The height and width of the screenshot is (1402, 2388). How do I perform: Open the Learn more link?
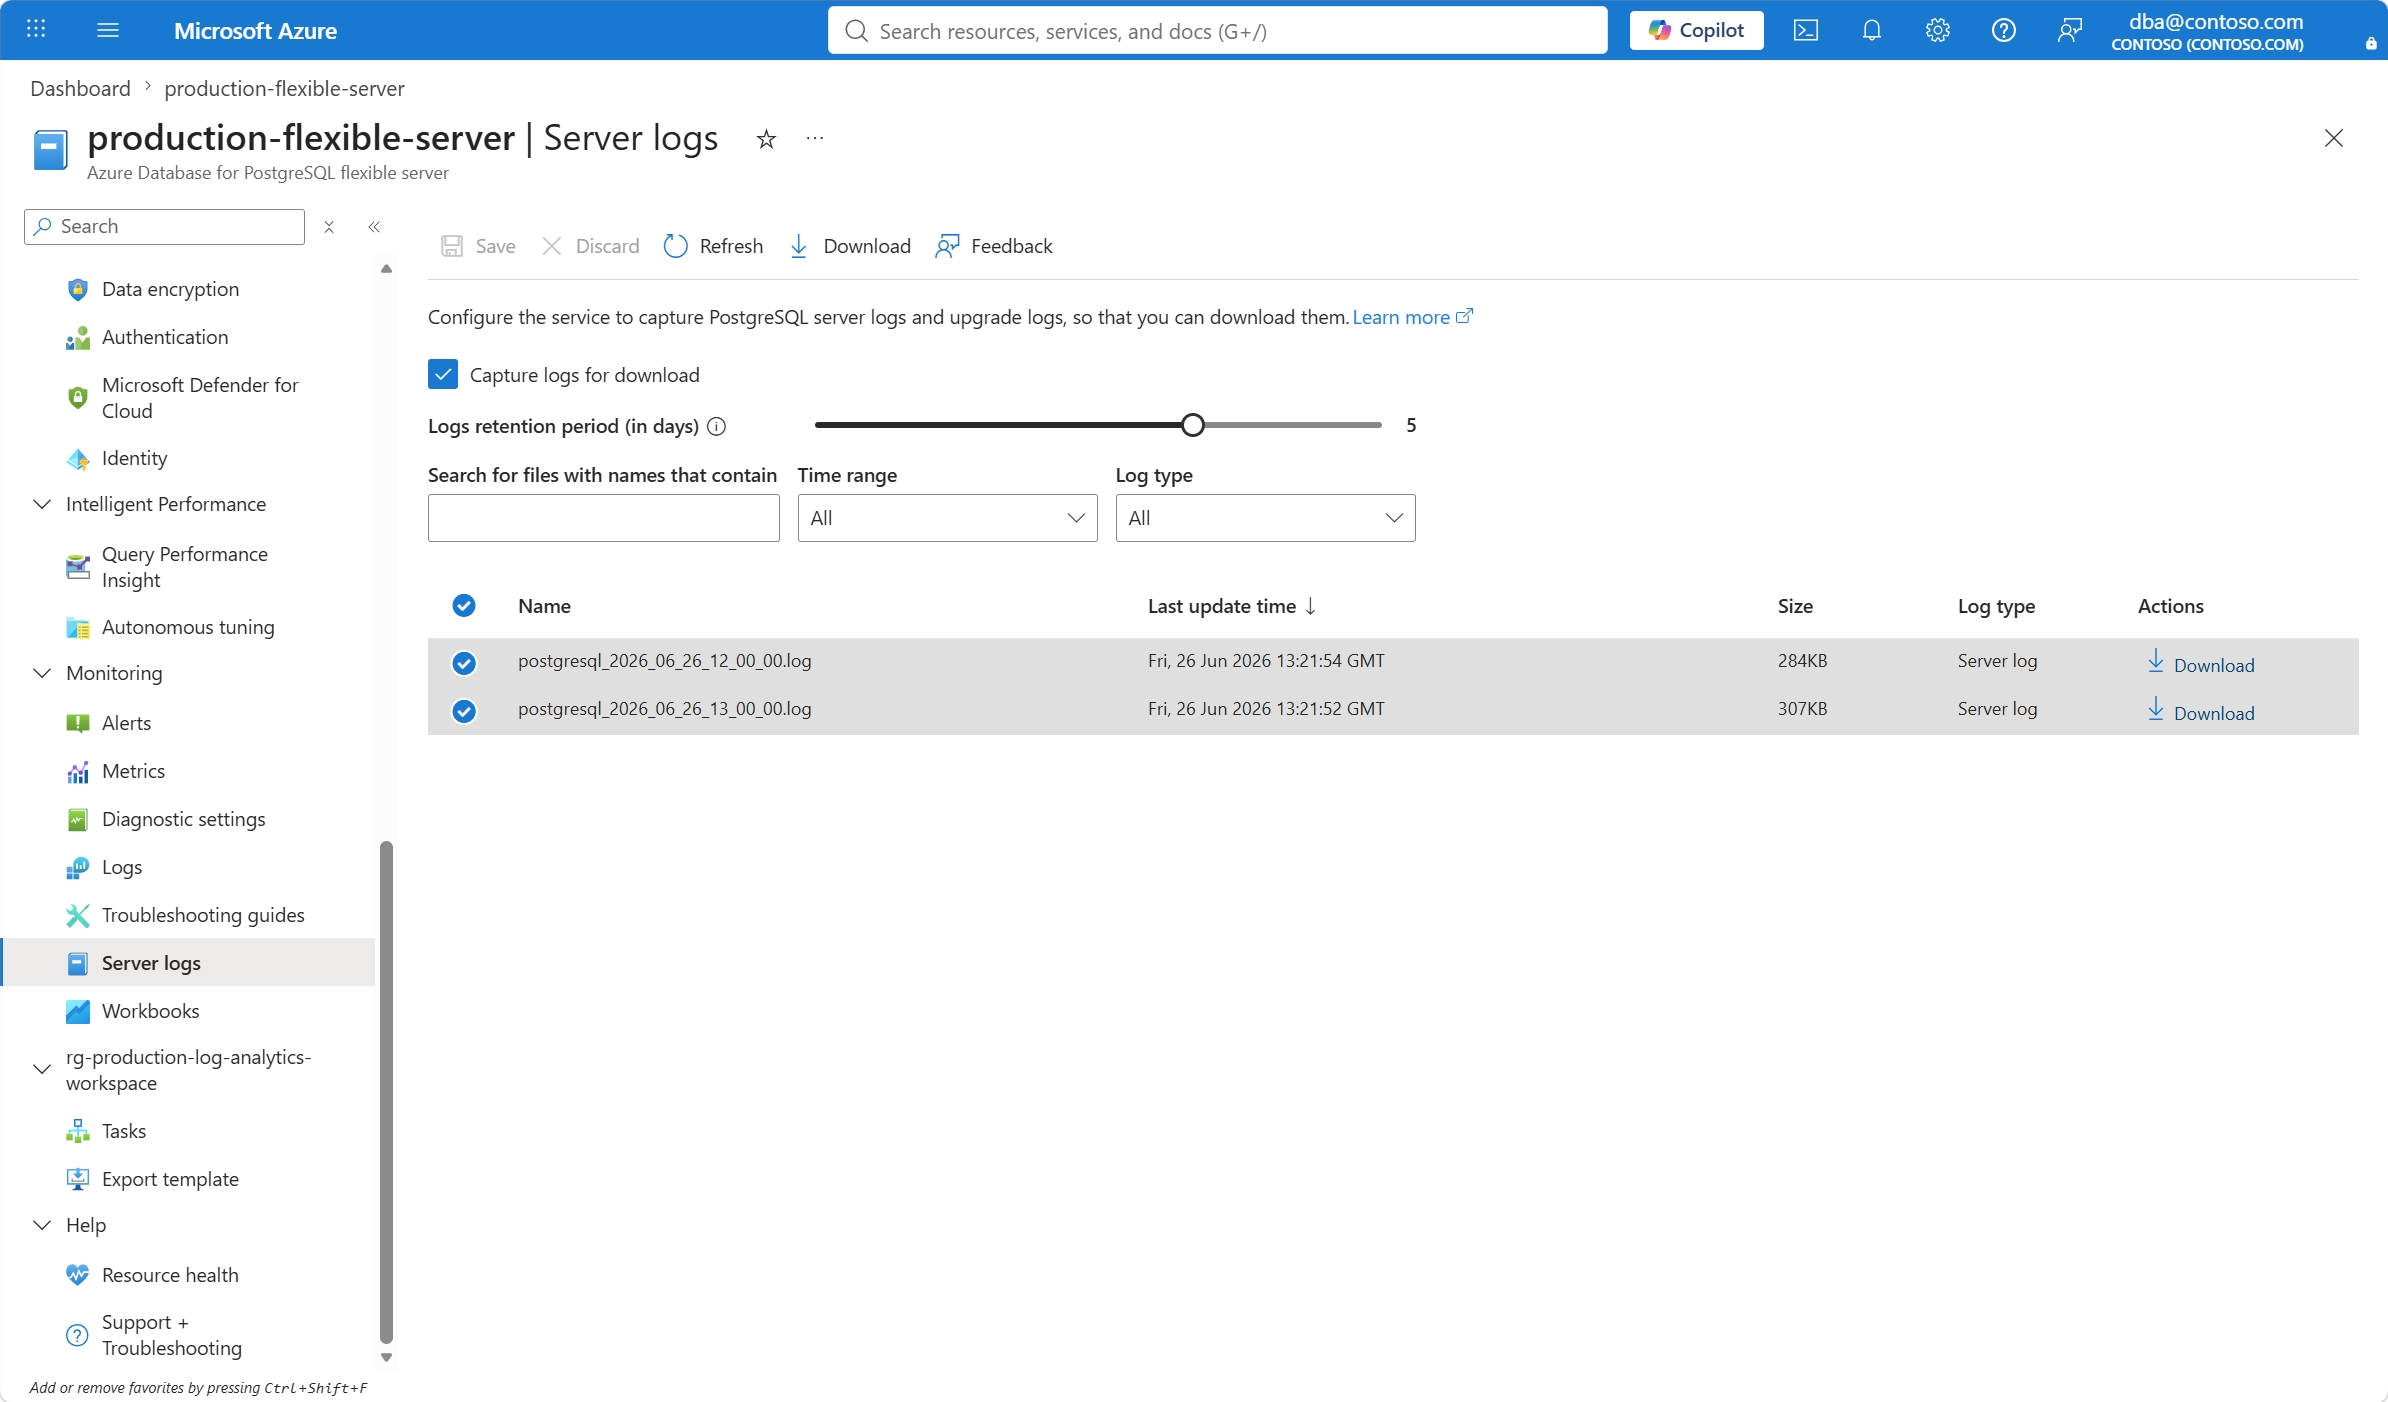[1412, 317]
